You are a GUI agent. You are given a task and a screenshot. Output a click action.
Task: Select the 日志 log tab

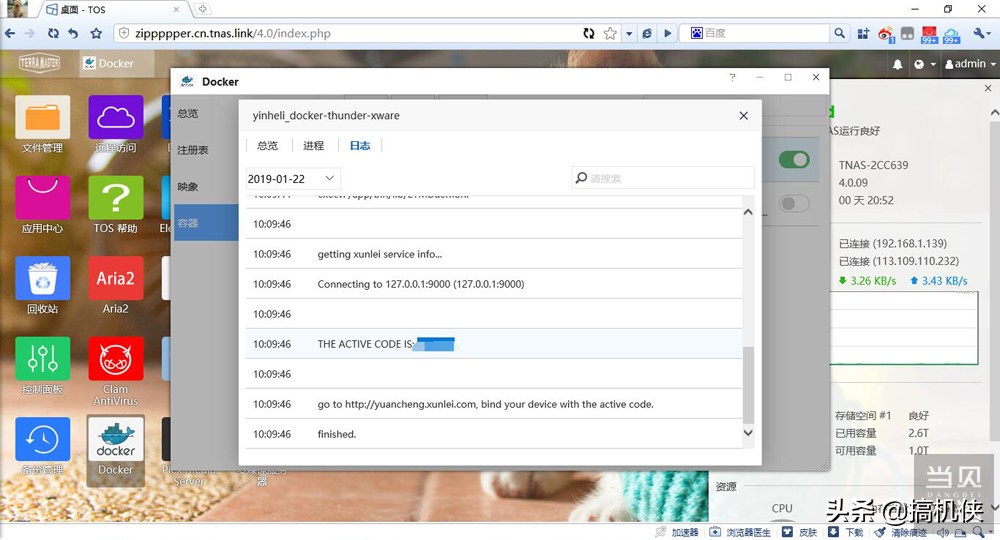pyautogui.click(x=360, y=145)
